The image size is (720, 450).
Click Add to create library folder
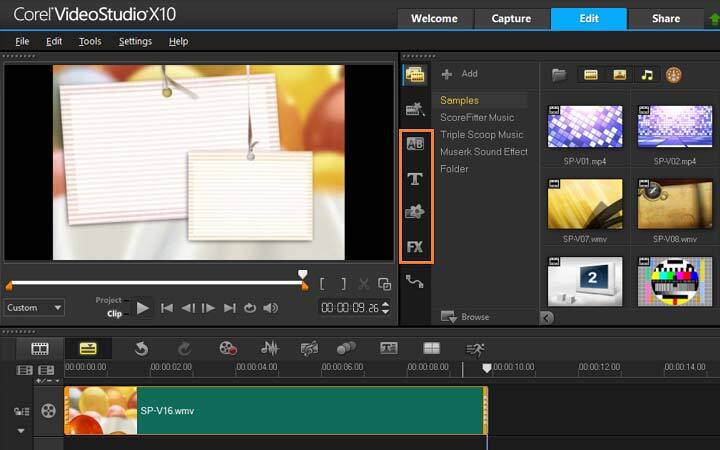[x=460, y=73]
